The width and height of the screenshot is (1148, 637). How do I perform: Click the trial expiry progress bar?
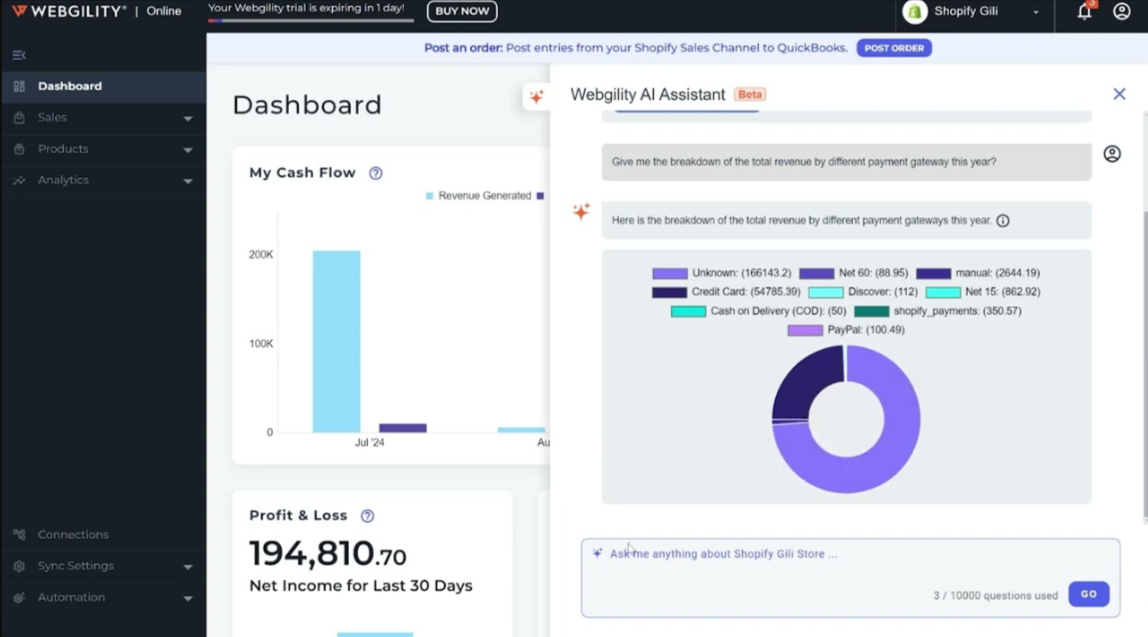[x=310, y=21]
